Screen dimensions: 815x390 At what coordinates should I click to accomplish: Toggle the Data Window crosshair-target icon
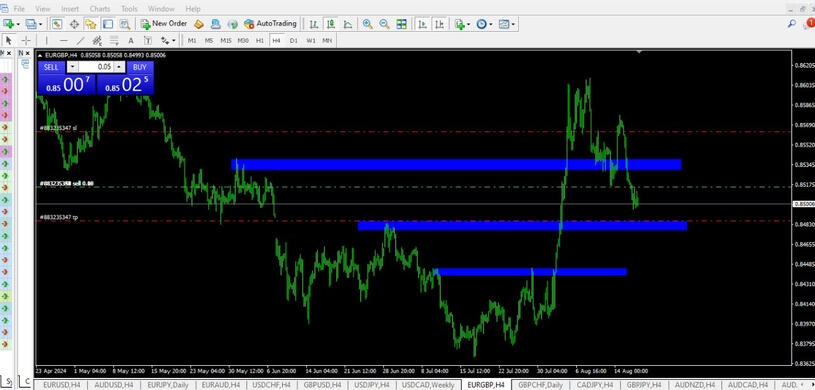click(74, 24)
